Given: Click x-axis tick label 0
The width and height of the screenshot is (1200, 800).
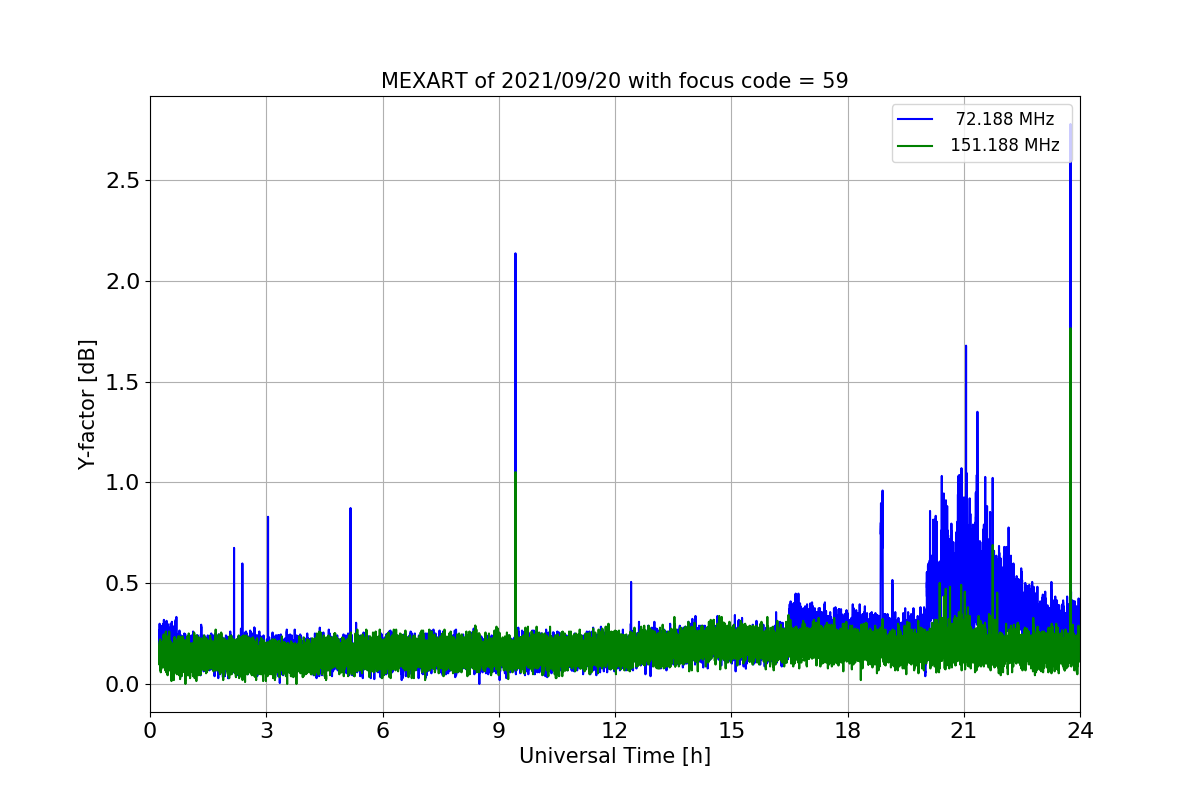Looking at the screenshot, I should click(x=150, y=731).
